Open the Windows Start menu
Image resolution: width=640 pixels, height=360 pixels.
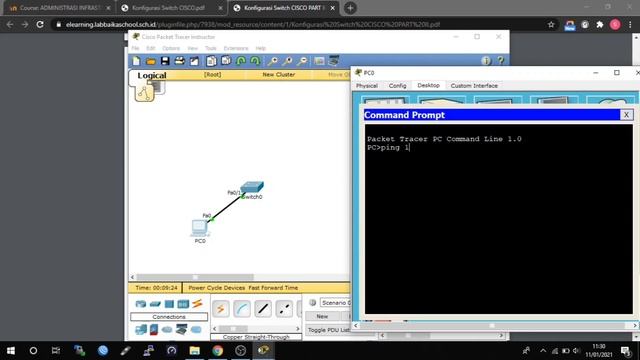11,350
